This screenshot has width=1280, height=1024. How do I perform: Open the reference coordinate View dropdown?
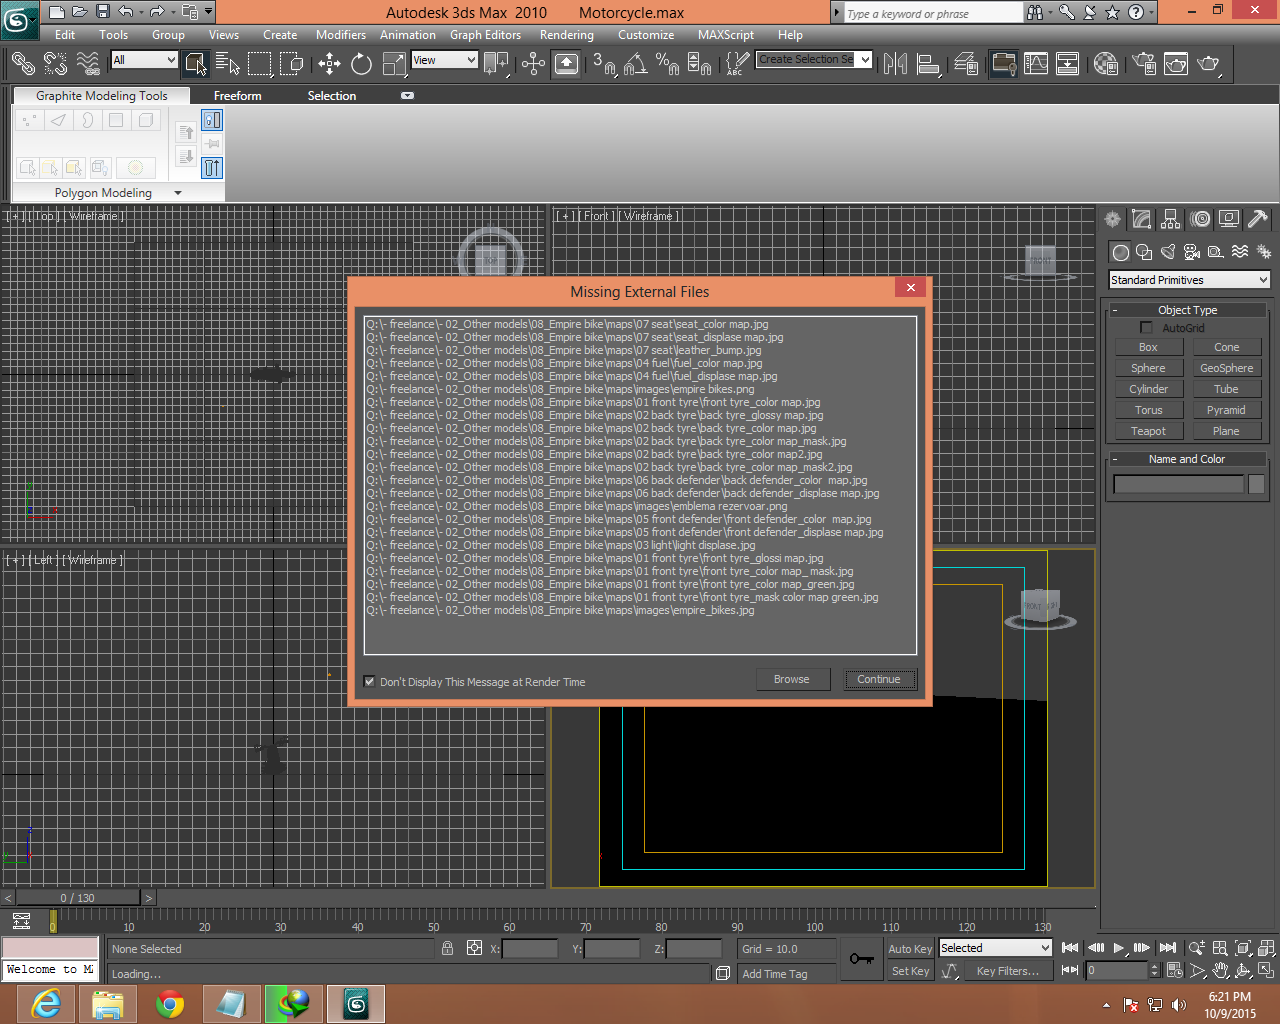[444, 60]
